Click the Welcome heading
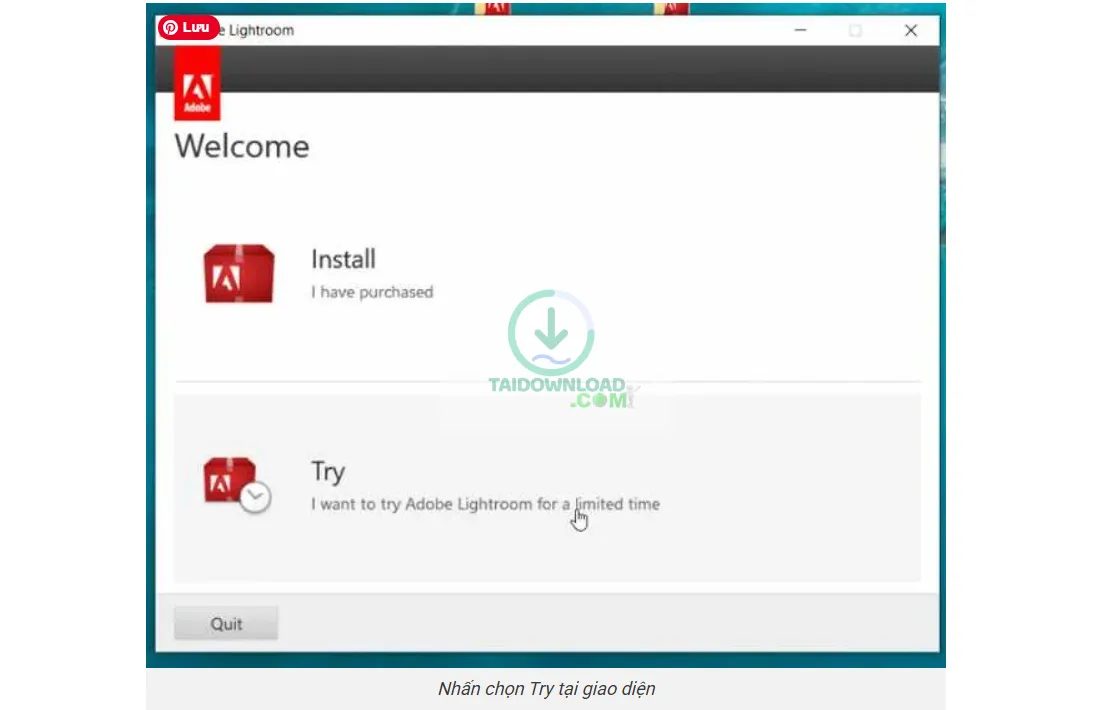 [x=242, y=146]
